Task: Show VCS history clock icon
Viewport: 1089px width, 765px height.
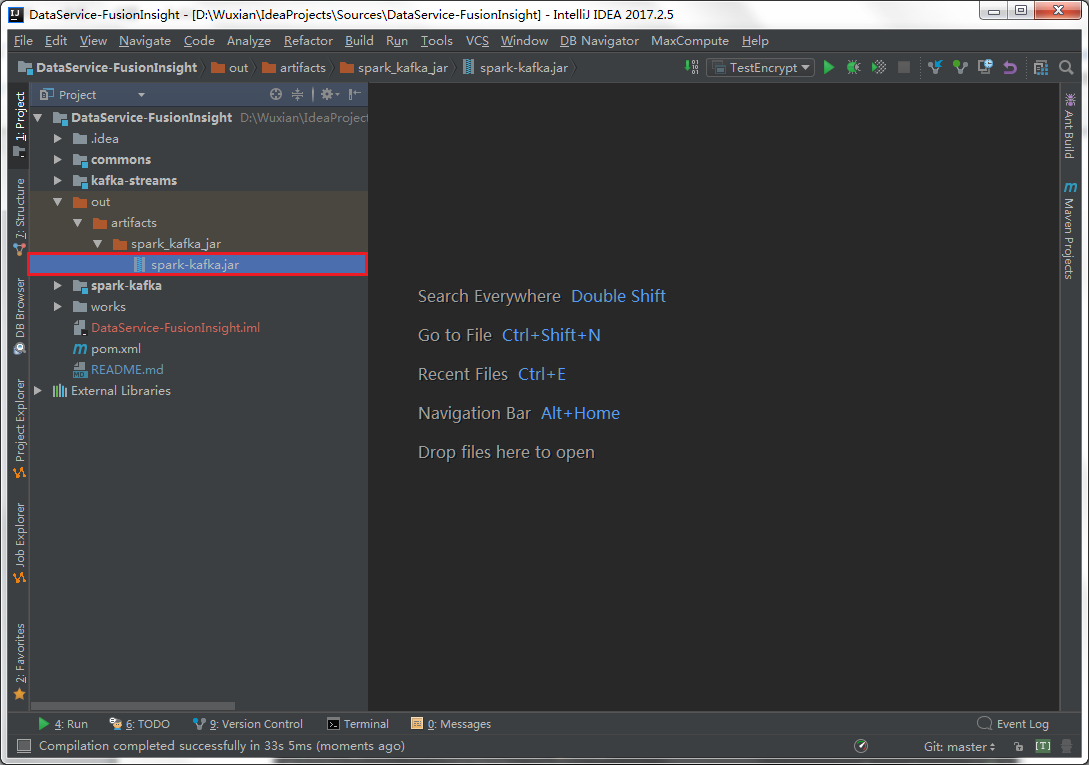Action: click(x=985, y=67)
